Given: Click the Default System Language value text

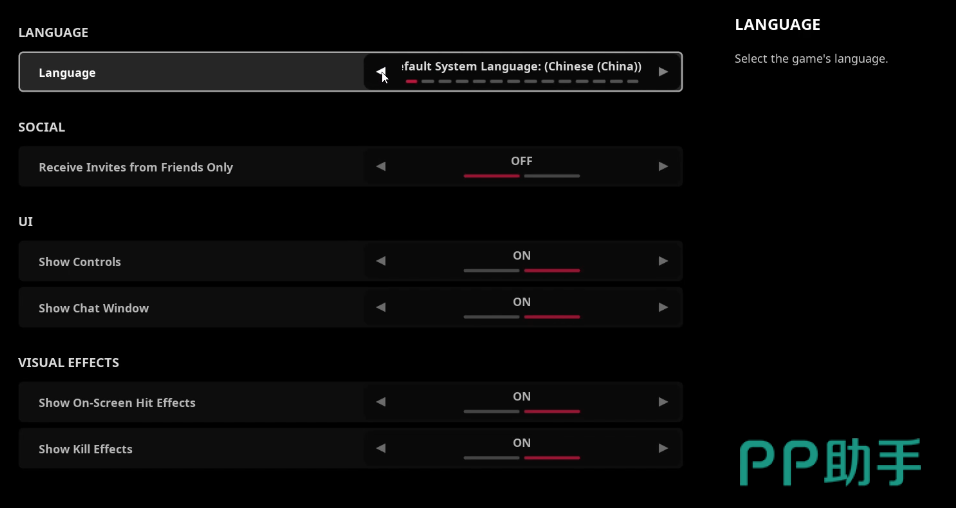Looking at the screenshot, I should click(x=521, y=66).
